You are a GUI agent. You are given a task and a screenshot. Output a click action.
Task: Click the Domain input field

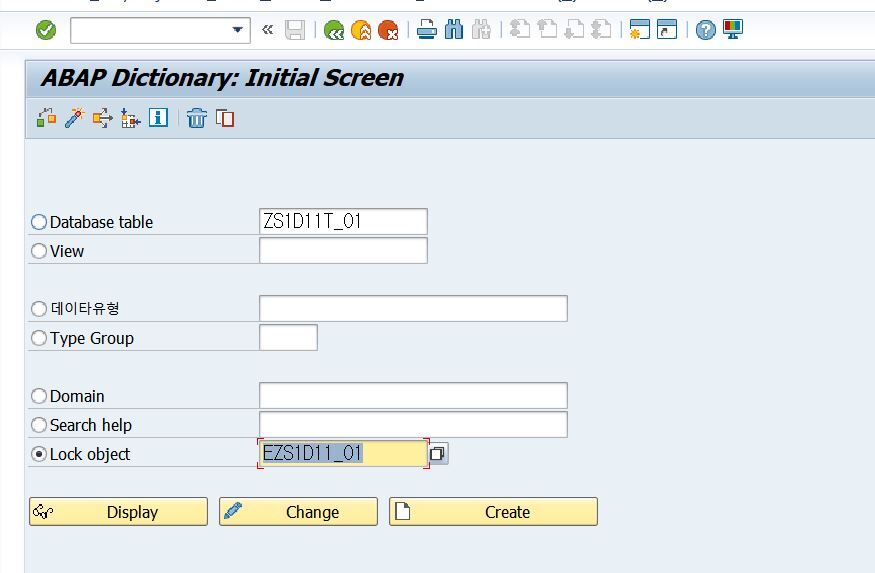pos(414,396)
